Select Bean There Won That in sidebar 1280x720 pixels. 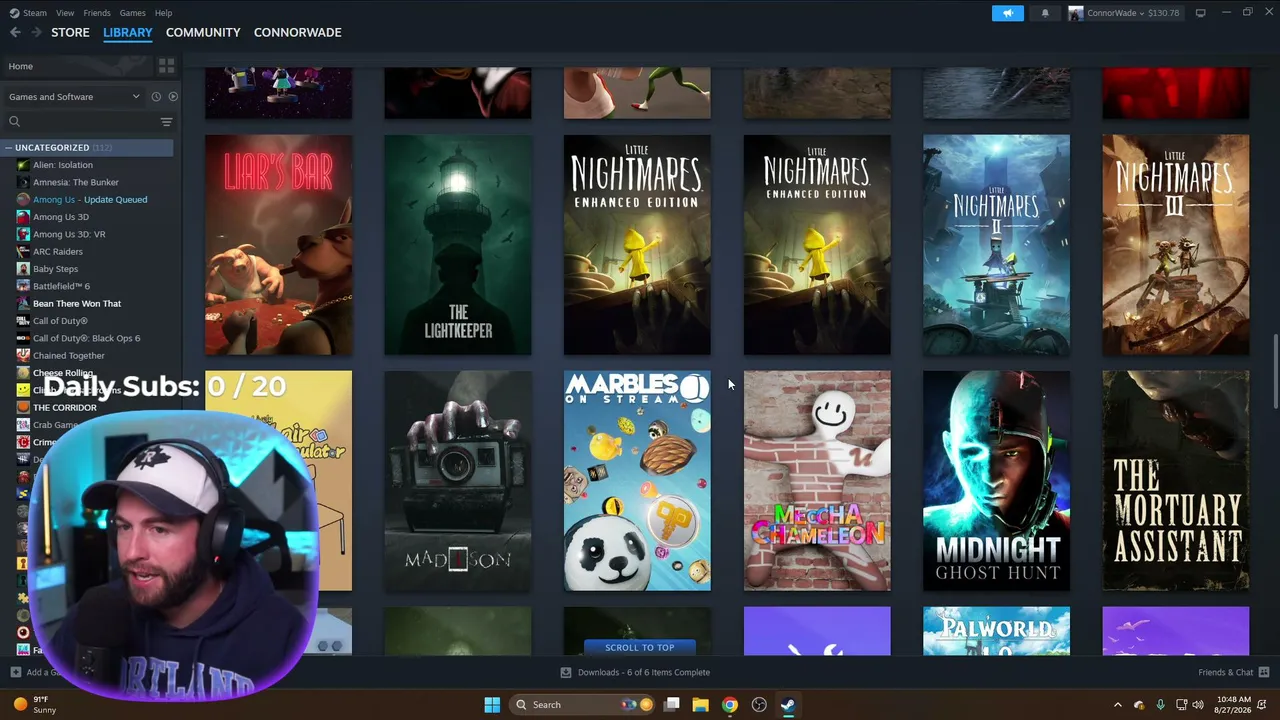click(x=77, y=304)
